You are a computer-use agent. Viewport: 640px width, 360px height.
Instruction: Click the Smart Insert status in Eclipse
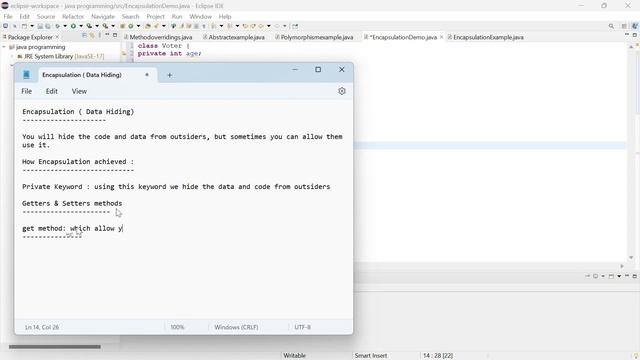371,356
